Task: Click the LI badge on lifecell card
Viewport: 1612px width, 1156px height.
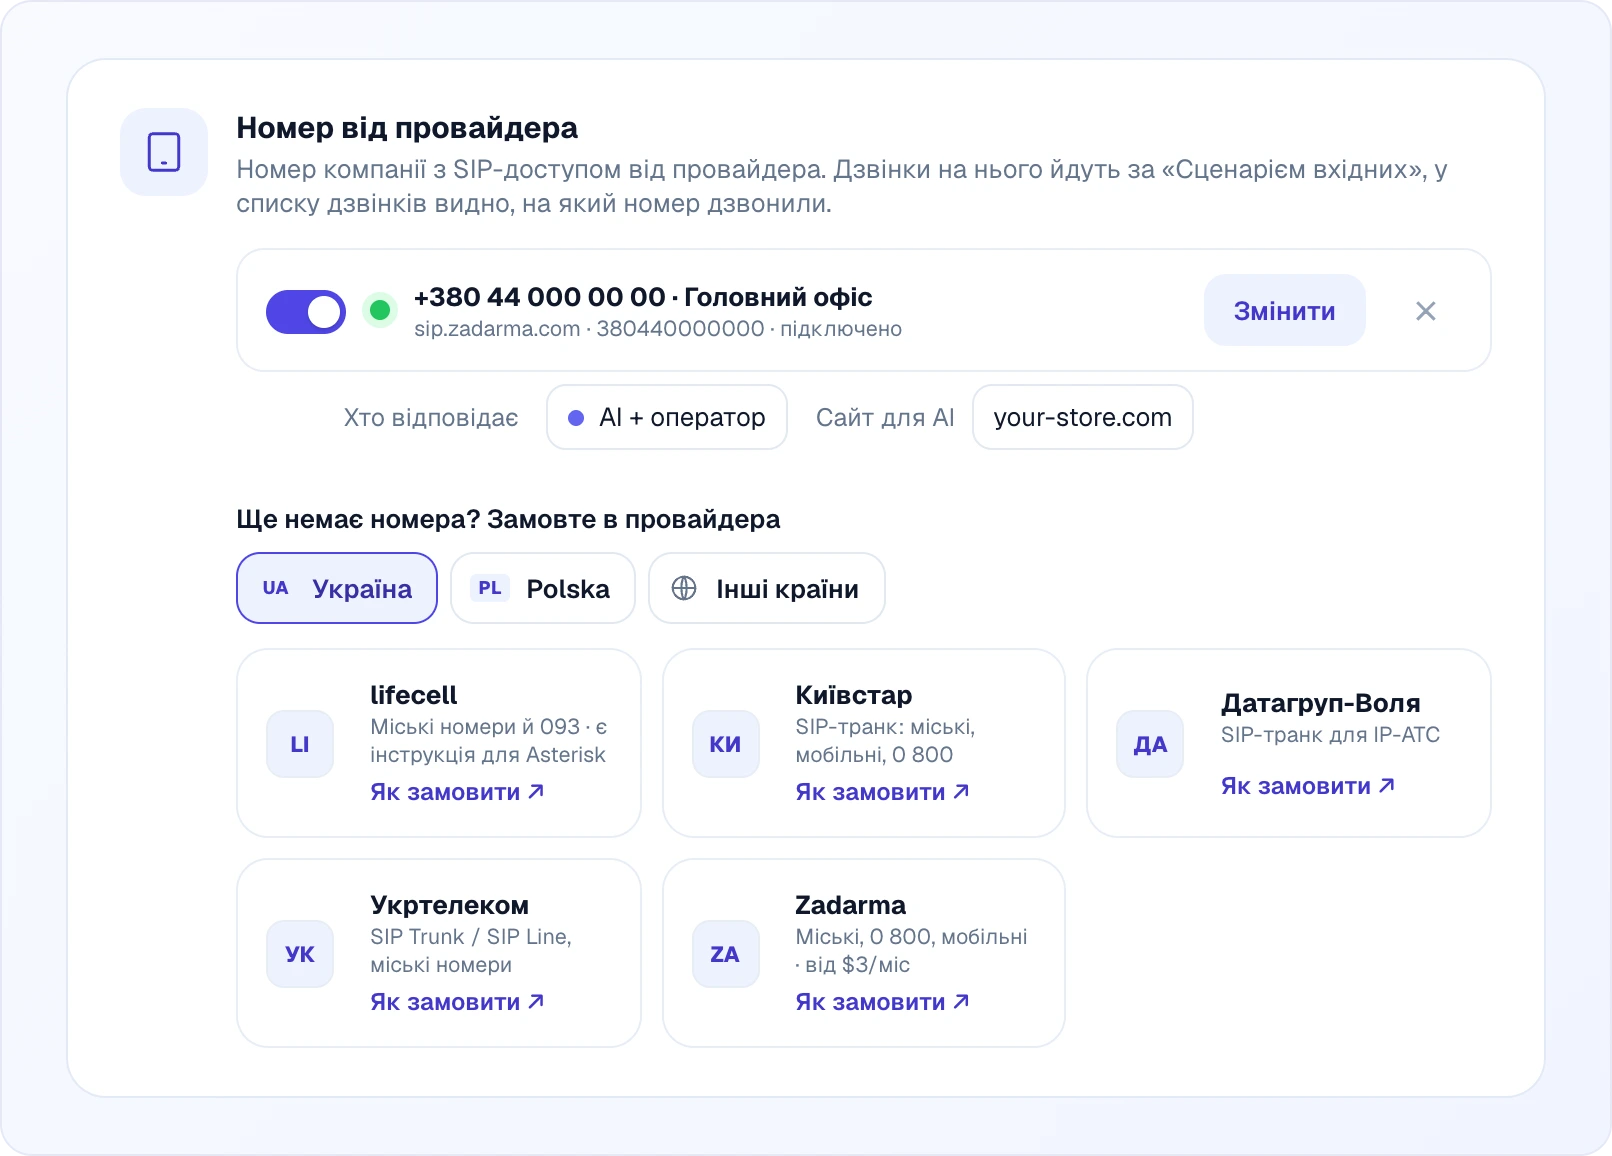Action: pyautogui.click(x=300, y=744)
